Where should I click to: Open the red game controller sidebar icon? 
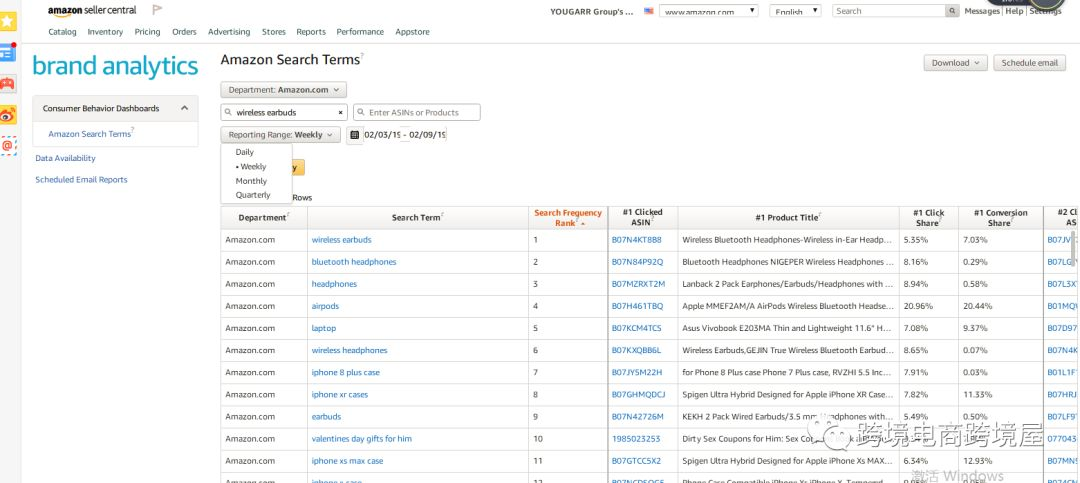tap(8, 83)
